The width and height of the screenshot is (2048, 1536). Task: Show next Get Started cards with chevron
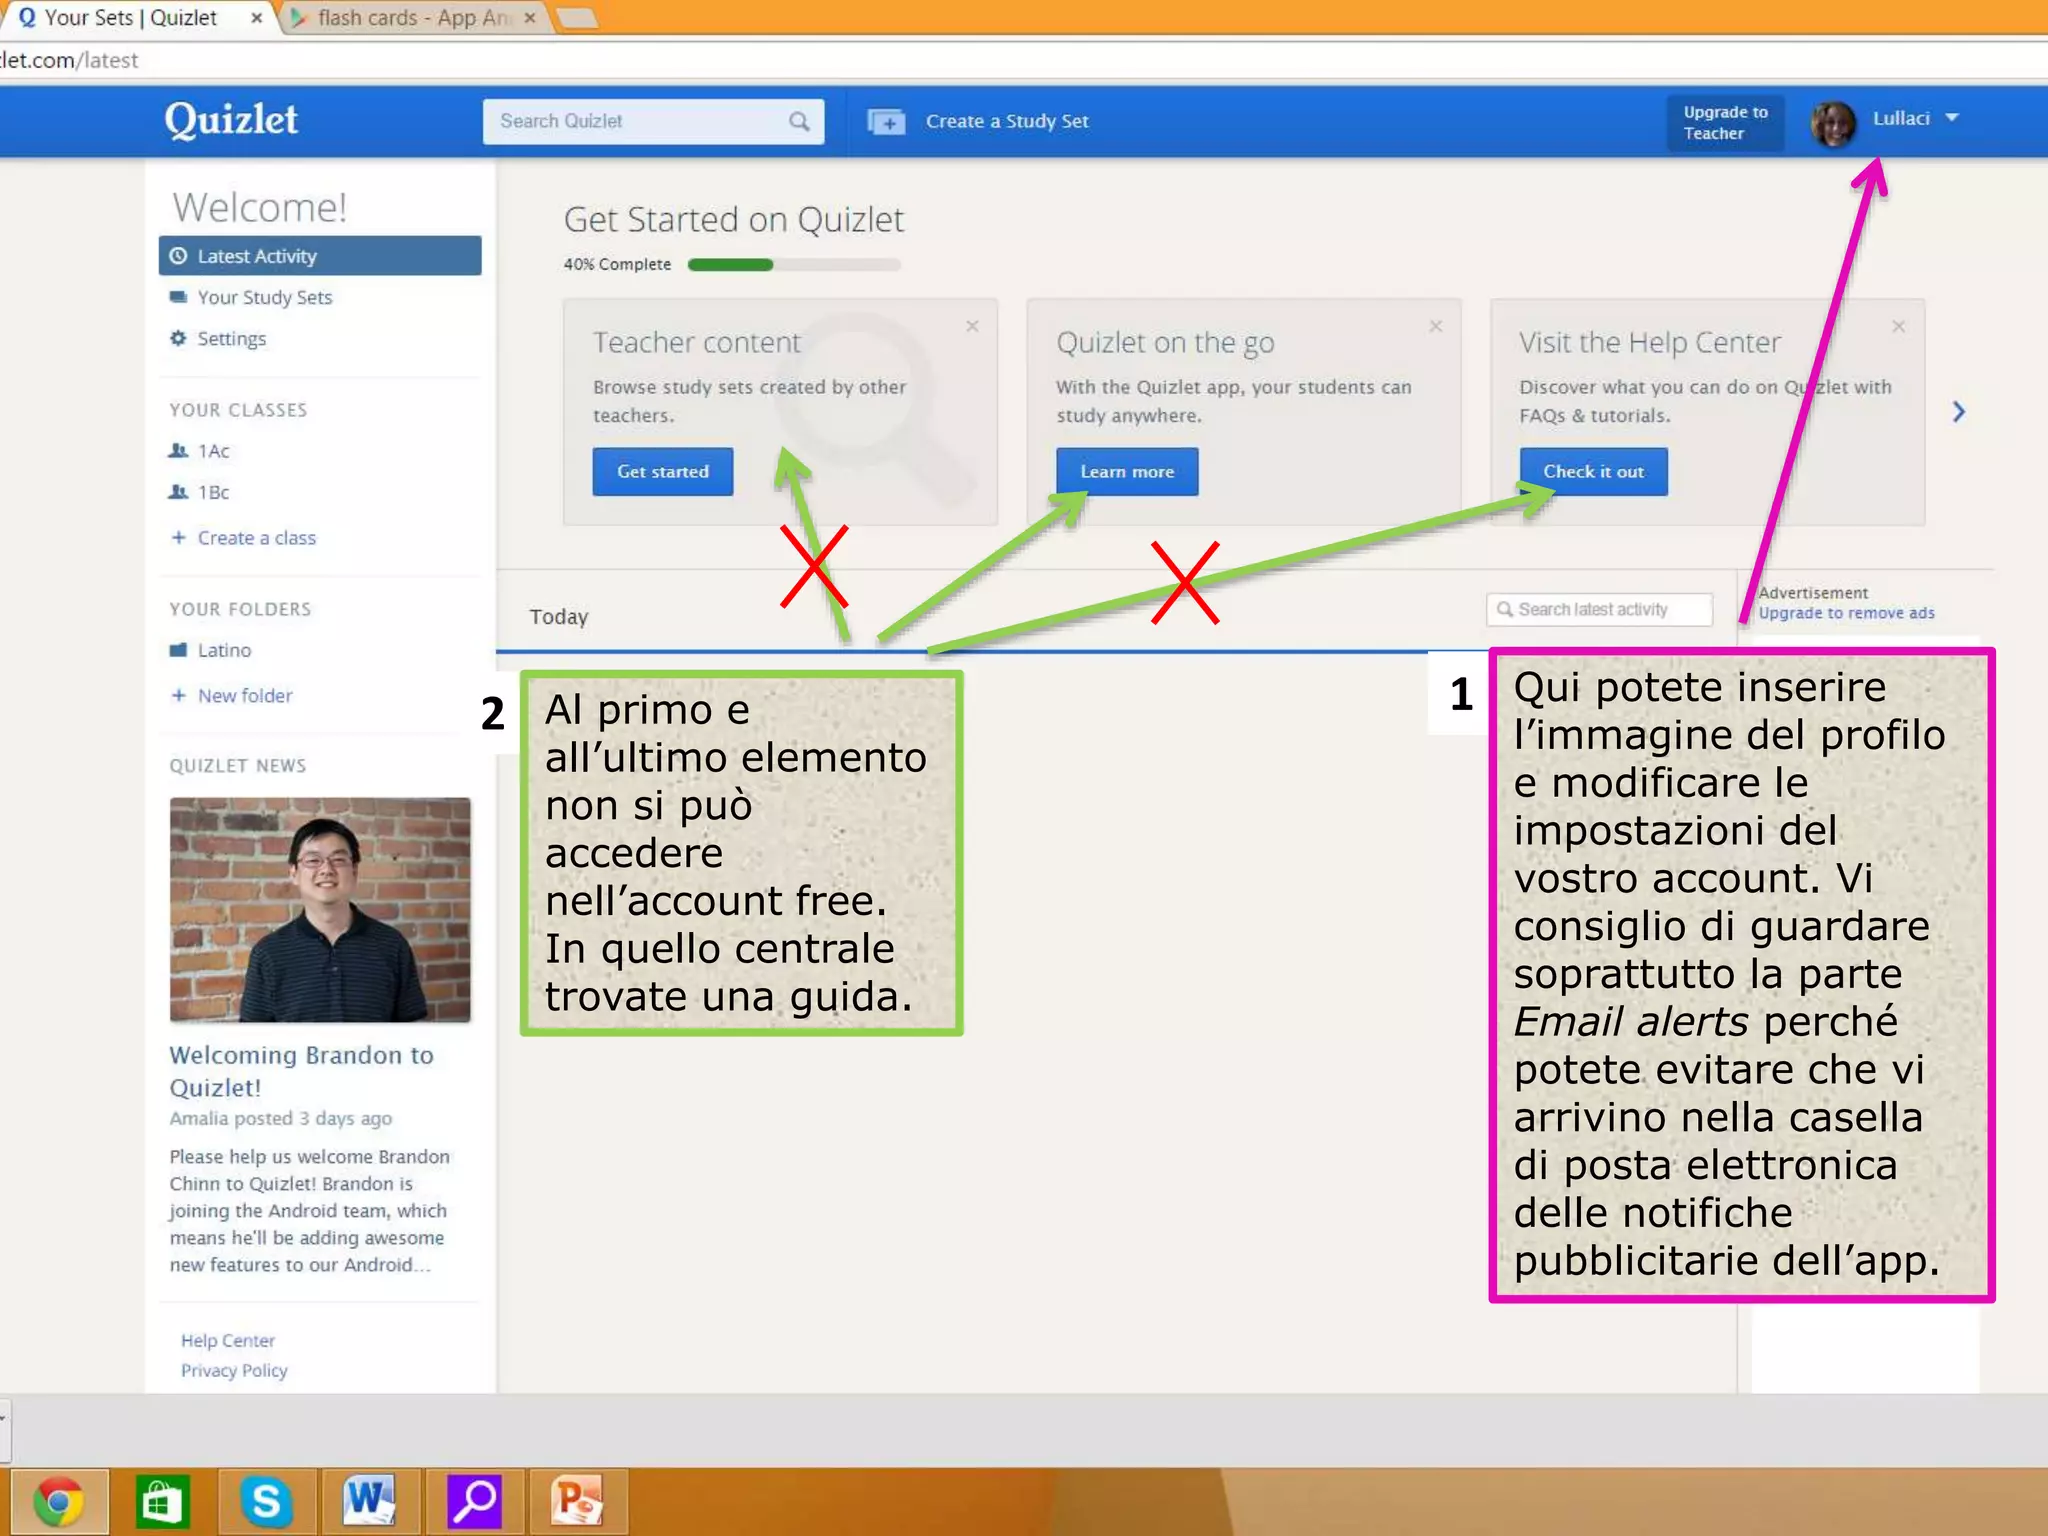click(x=1959, y=412)
